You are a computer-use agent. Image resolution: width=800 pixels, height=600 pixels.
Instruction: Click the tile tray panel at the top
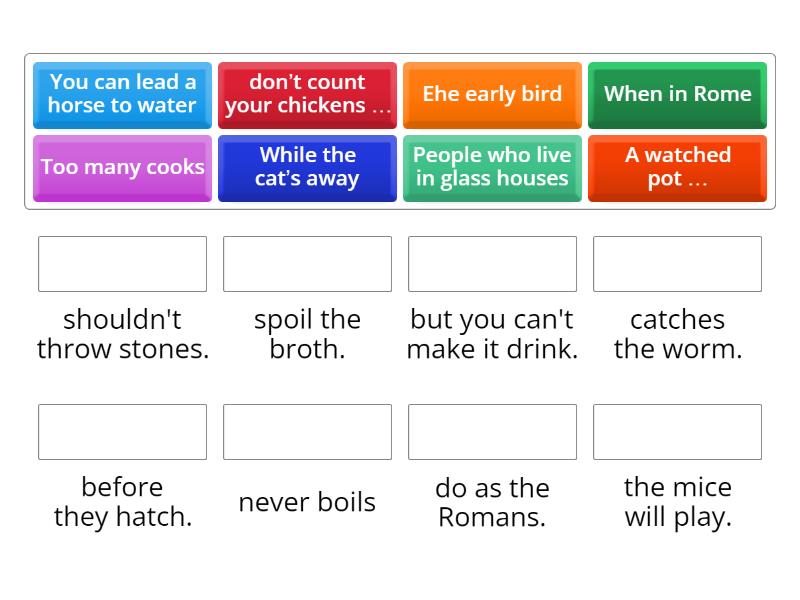tap(400, 130)
